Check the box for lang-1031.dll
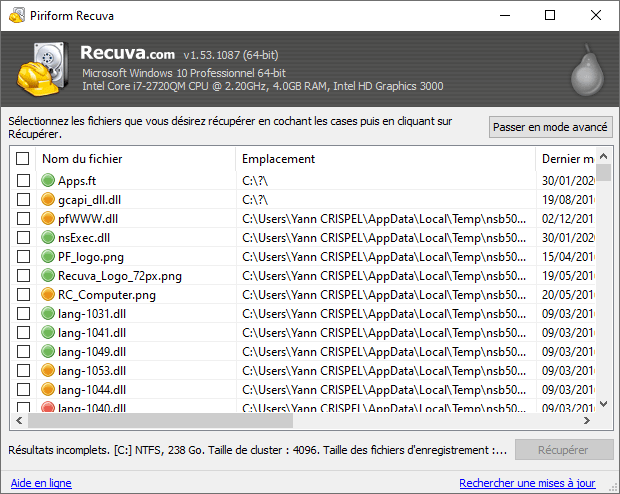Screen dimensions: 620x494 23,313
